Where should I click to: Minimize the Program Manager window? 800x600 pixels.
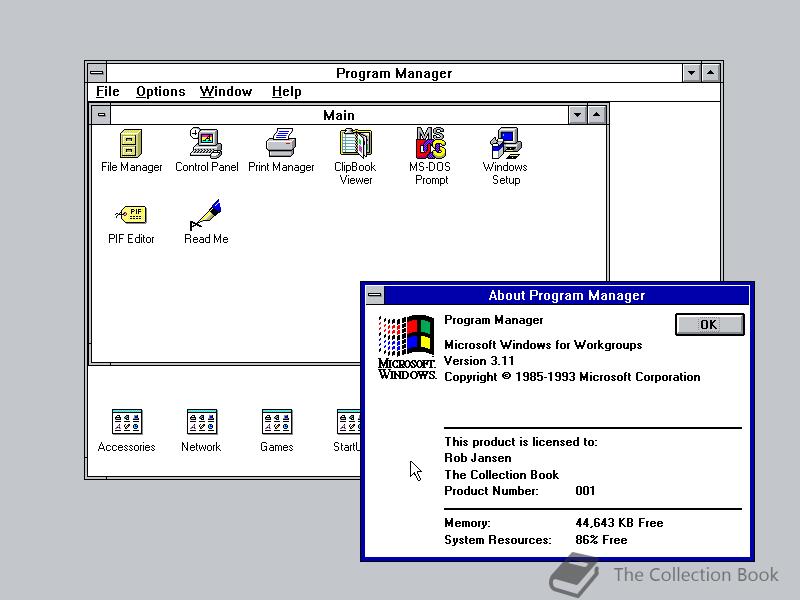691,73
